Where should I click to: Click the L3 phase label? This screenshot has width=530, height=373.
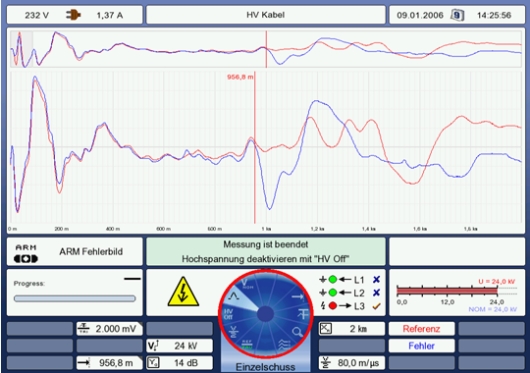tap(359, 306)
